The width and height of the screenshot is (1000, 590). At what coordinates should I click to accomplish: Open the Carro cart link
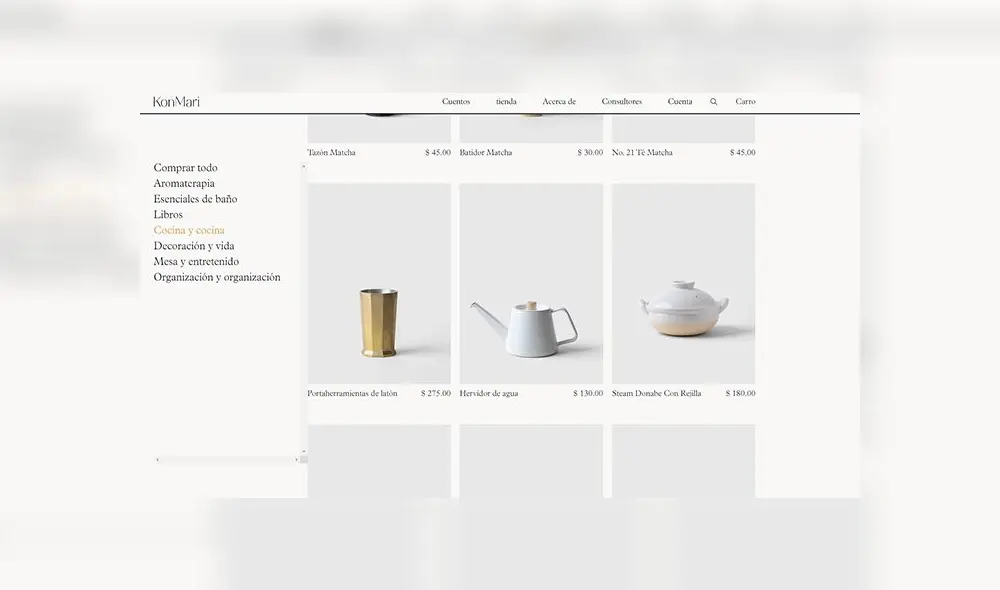pos(746,101)
